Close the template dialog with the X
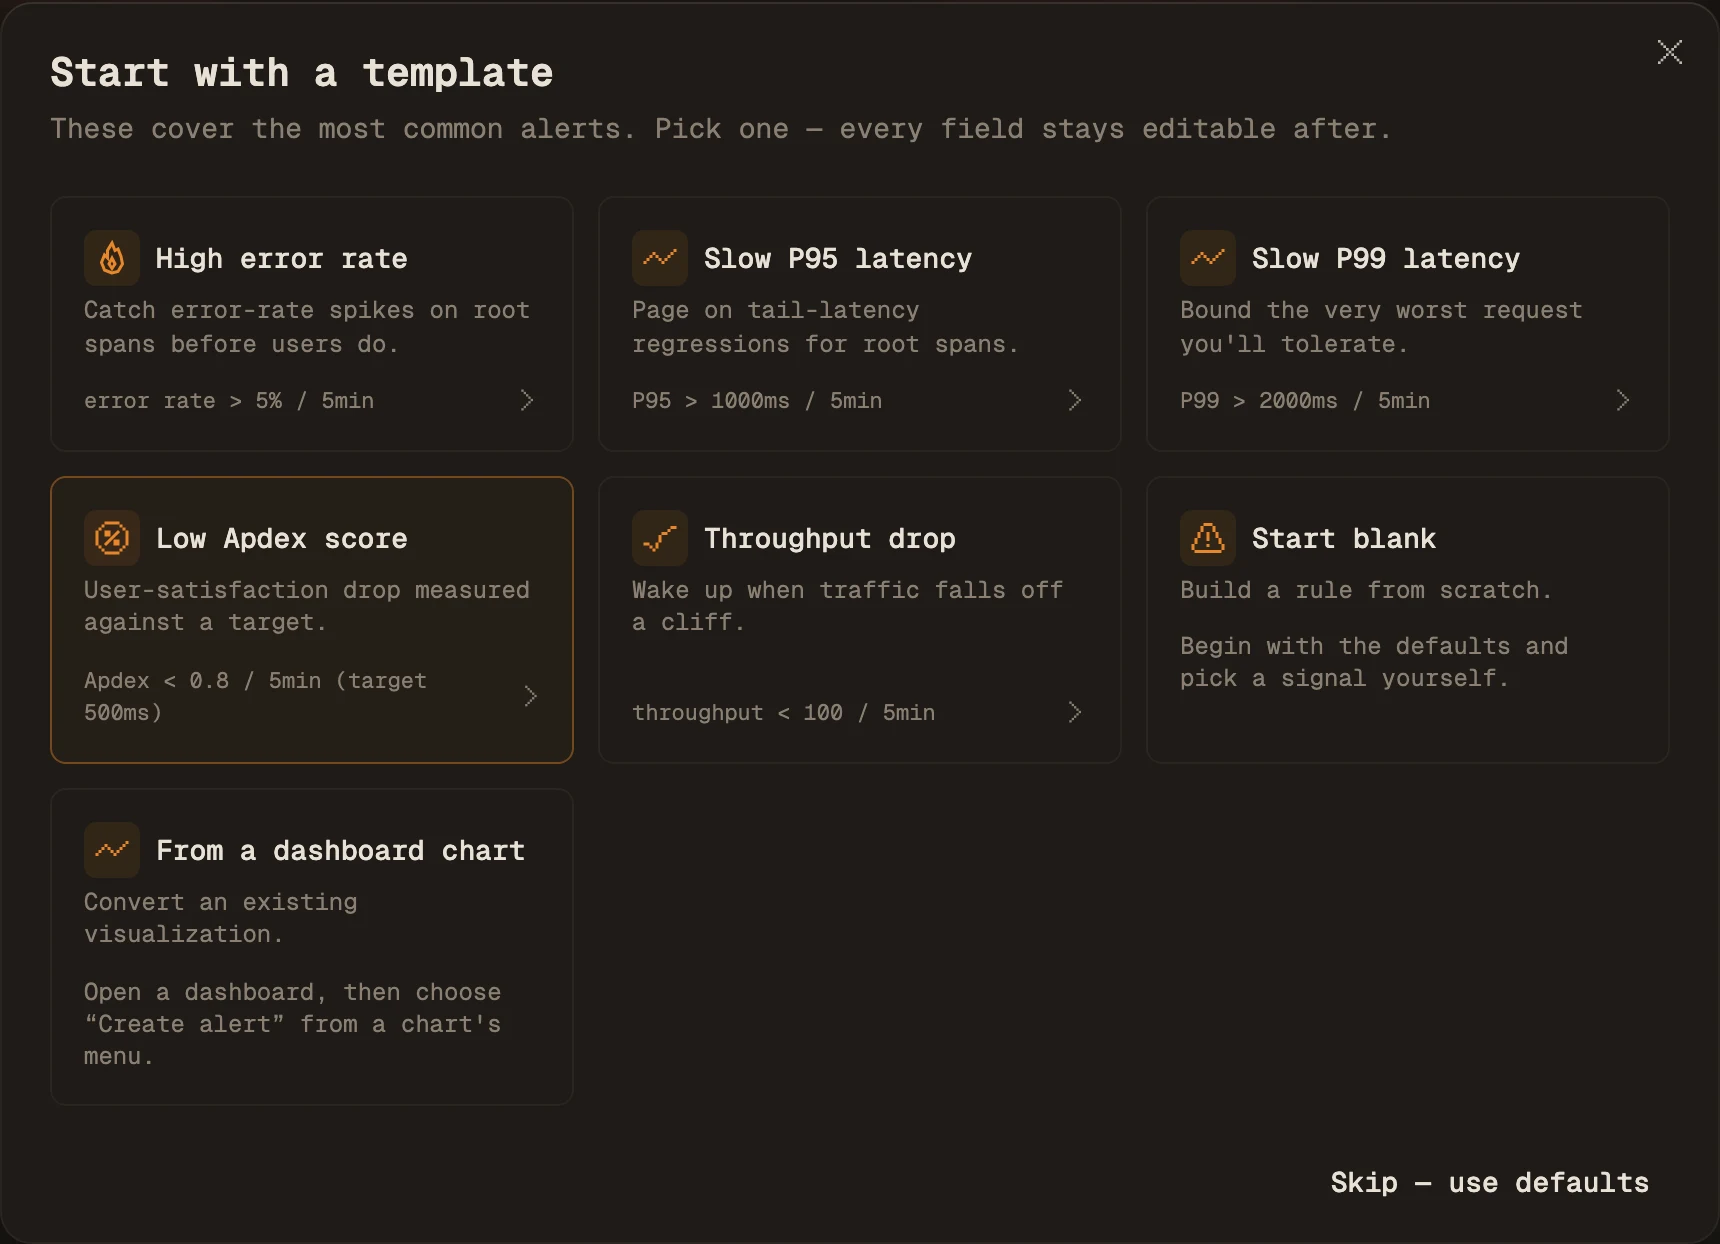Screen dimensions: 1720x1244 (x=1670, y=52)
